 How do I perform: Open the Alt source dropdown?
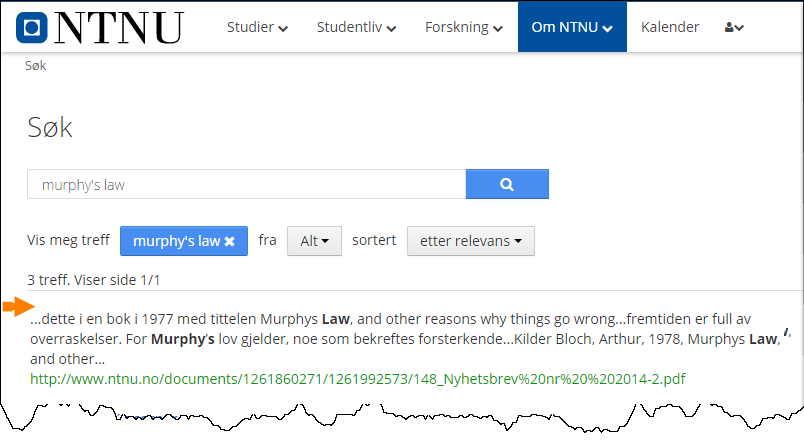(314, 241)
